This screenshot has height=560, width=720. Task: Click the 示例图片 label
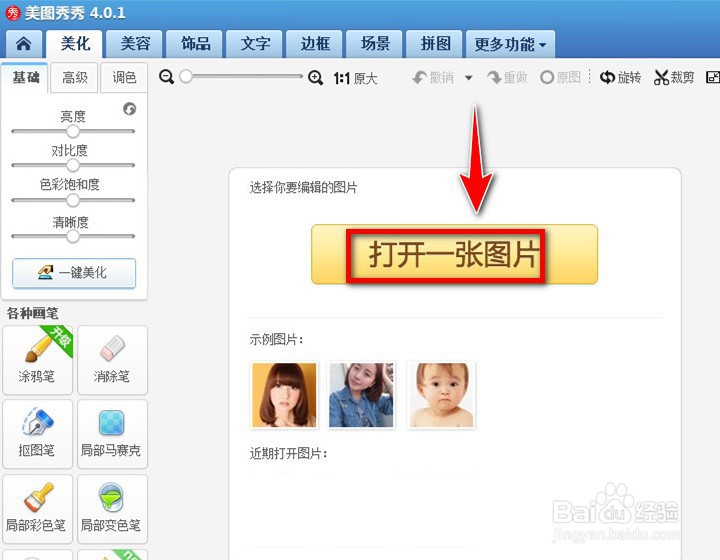[x=276, y=340]
